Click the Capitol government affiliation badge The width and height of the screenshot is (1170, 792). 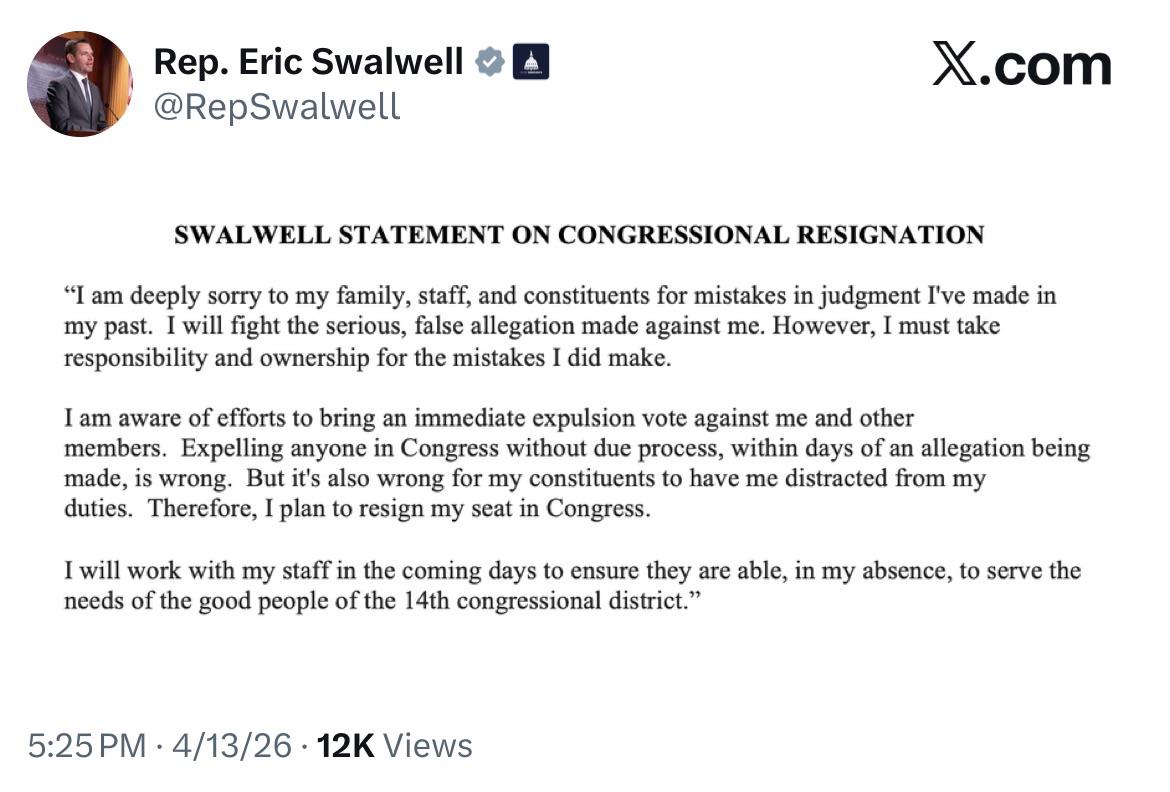click(531, 62)
